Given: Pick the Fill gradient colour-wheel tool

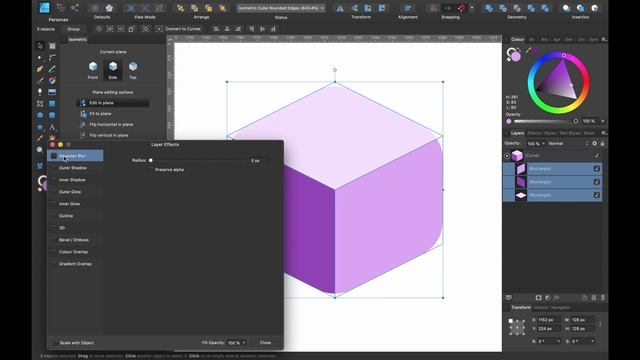Looking at the screenshot, I should (x=52, y=80).
